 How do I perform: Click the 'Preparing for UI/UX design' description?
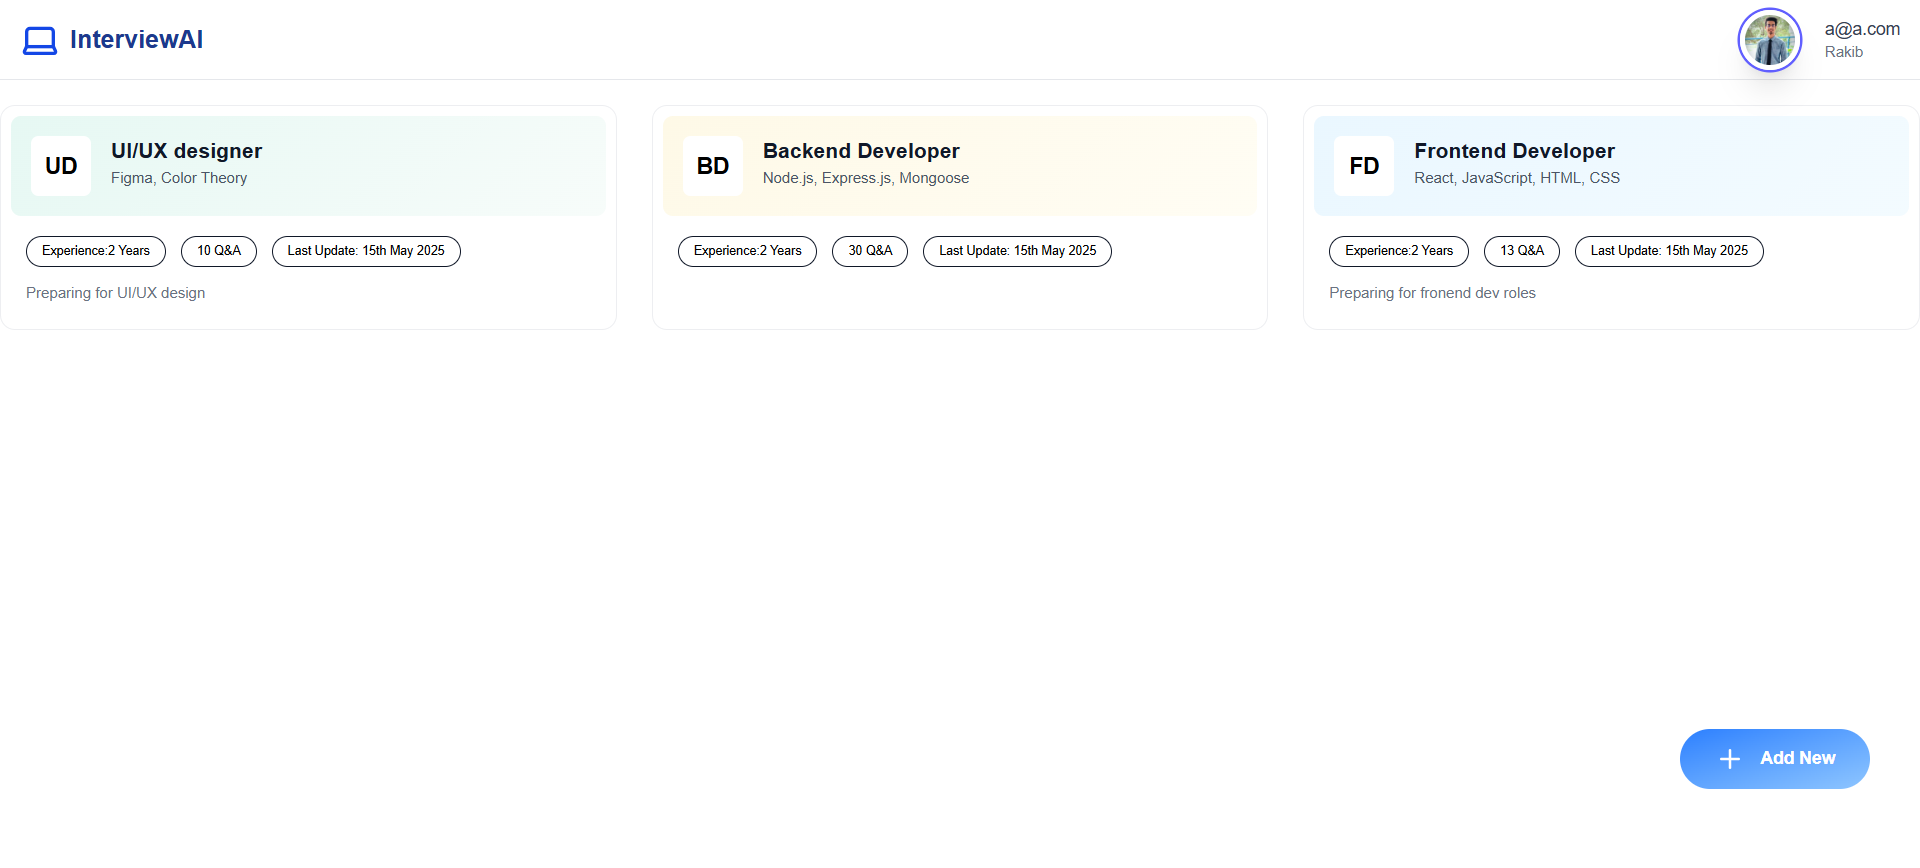115,293
